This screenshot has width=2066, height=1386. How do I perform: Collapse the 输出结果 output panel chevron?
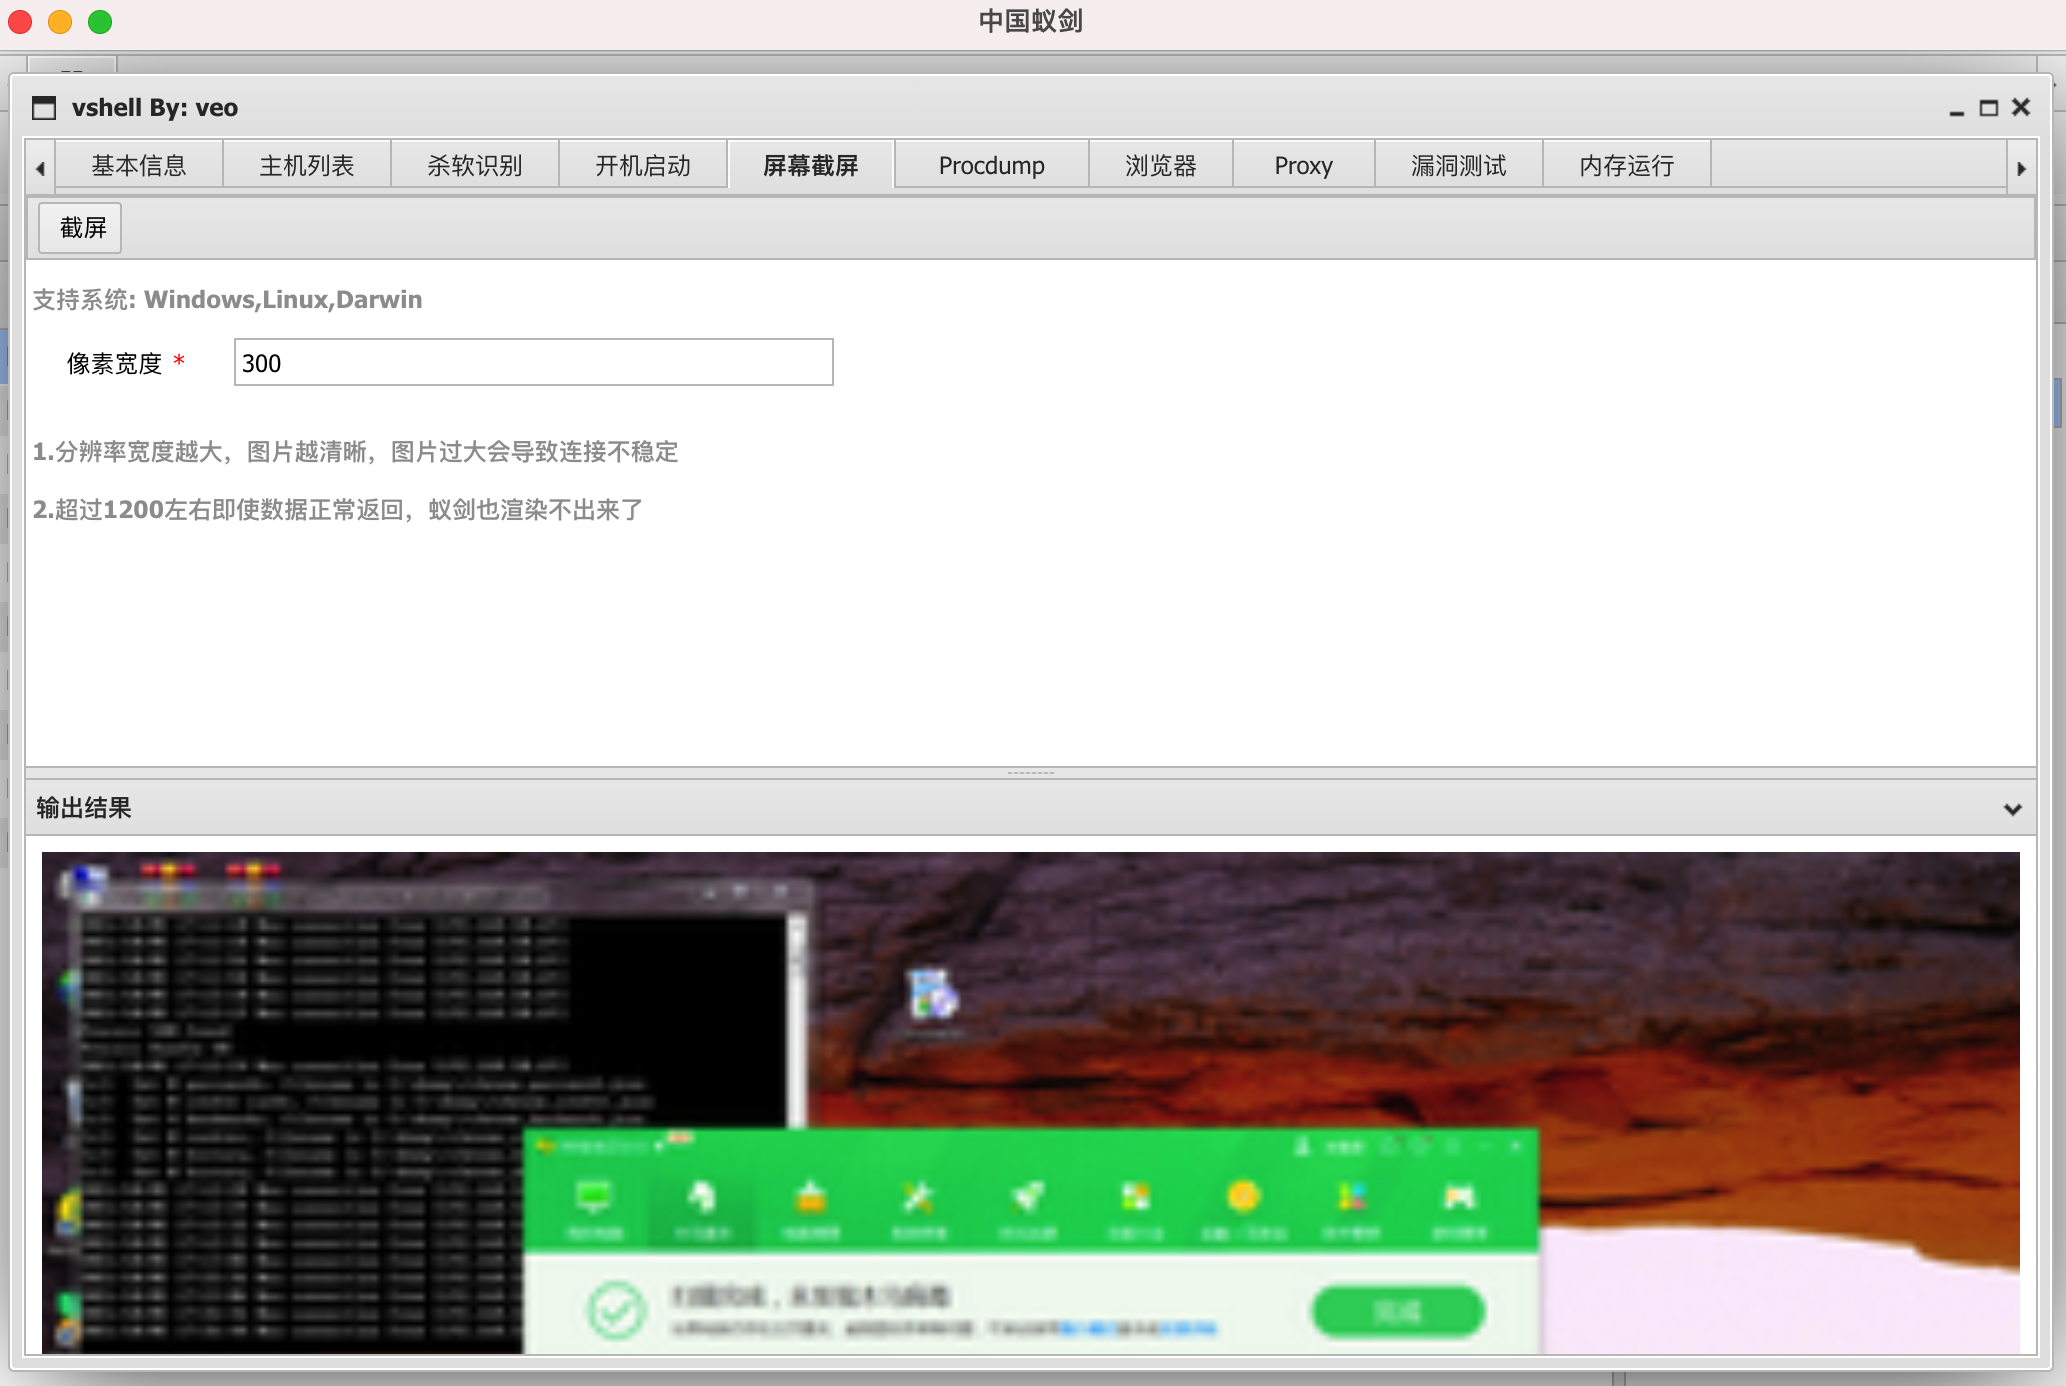tap(2012, 809)
